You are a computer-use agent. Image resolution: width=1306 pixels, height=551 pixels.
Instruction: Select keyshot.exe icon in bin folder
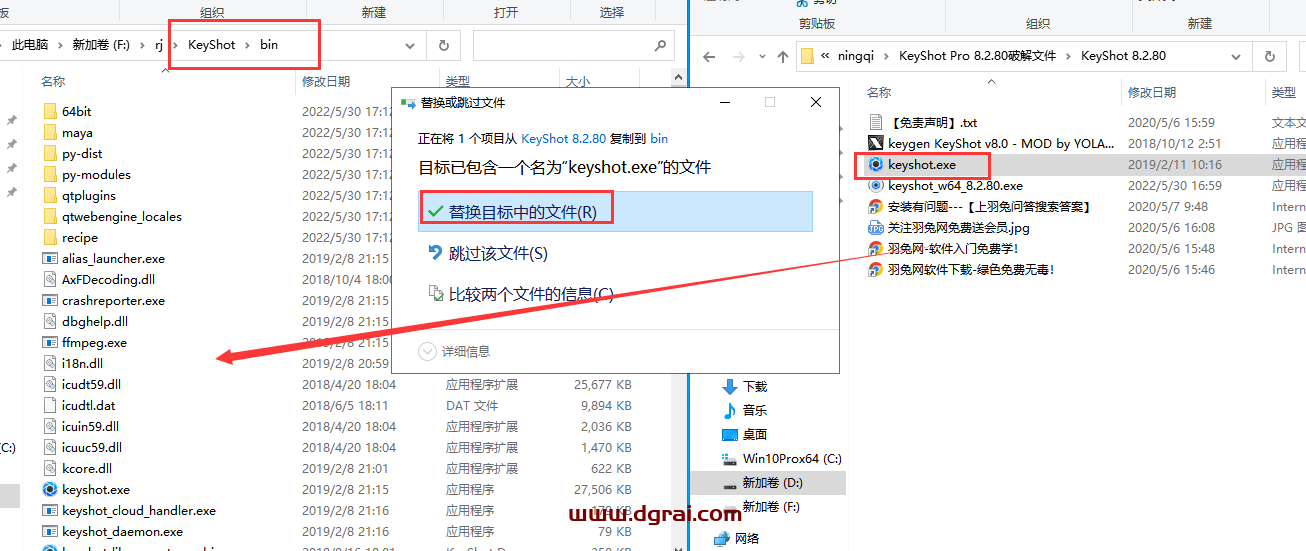pyautogui.click(x=50, y=489)
